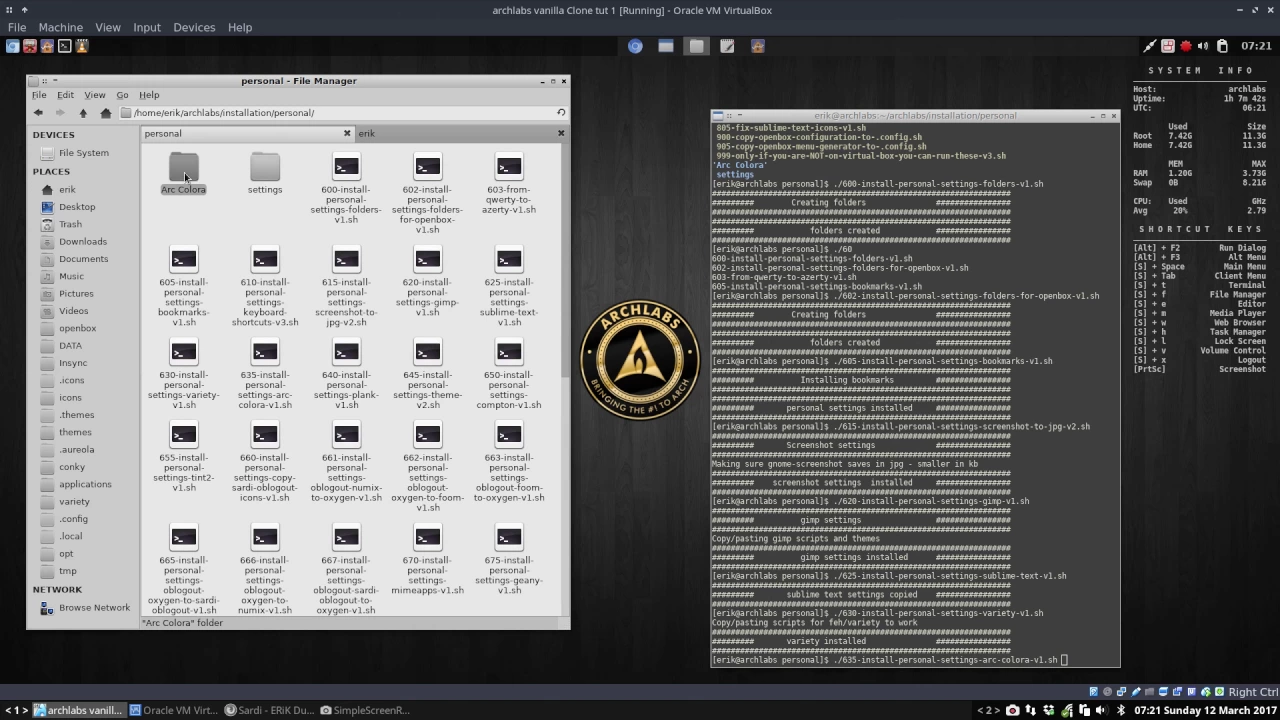Open File System in the sidebar
Image resolution: width=1280 pixels, height=720 pixels.
[x=84, y=153]
